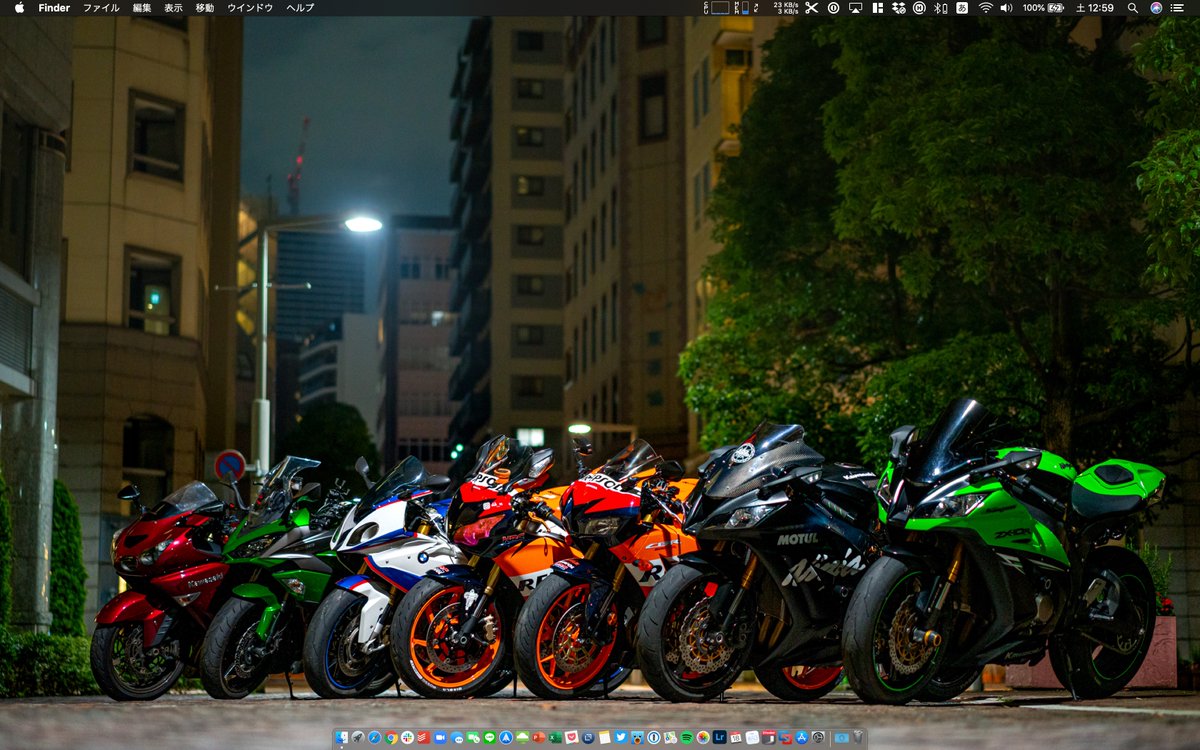Launch Google Chrome from the Dock
This screenshot has width=1200, height=750.
point(391,737)
